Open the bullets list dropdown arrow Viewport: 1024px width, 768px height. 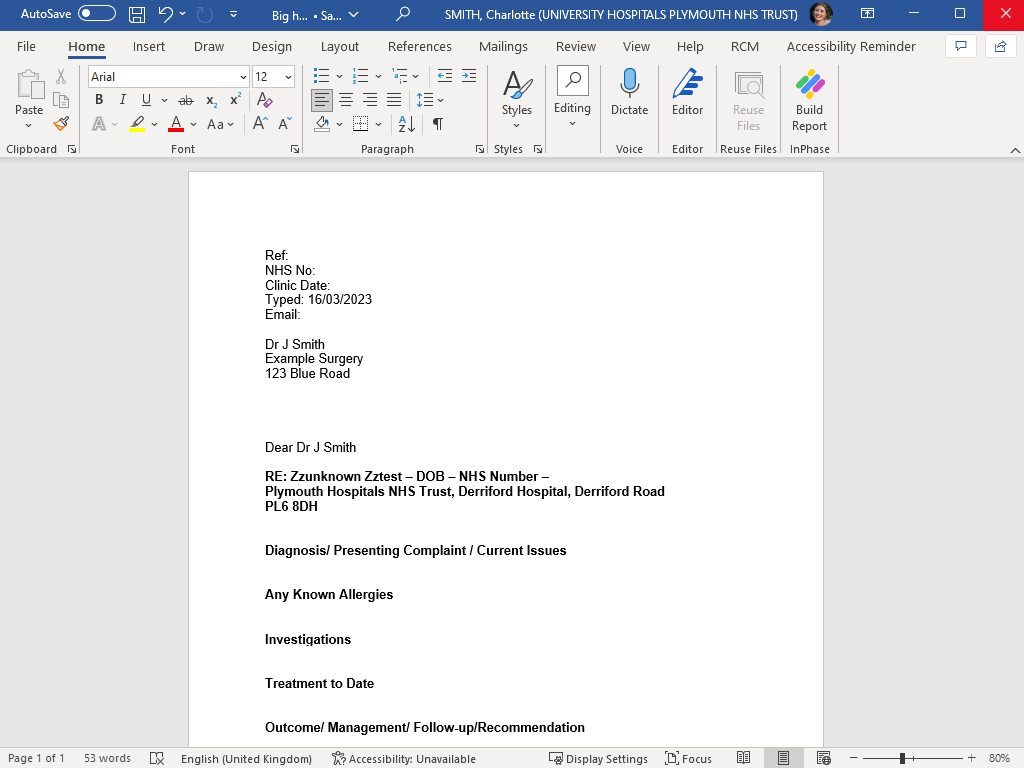[x=339, y=76]
